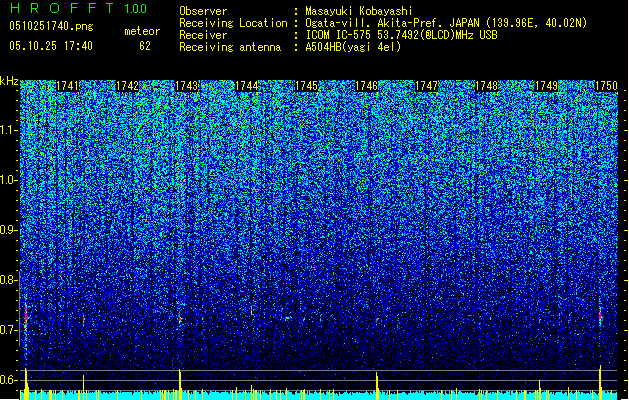Click the 1743 time marker
Image resolution: width=629 pixels, height=400 pixels.
pos(187,86)
